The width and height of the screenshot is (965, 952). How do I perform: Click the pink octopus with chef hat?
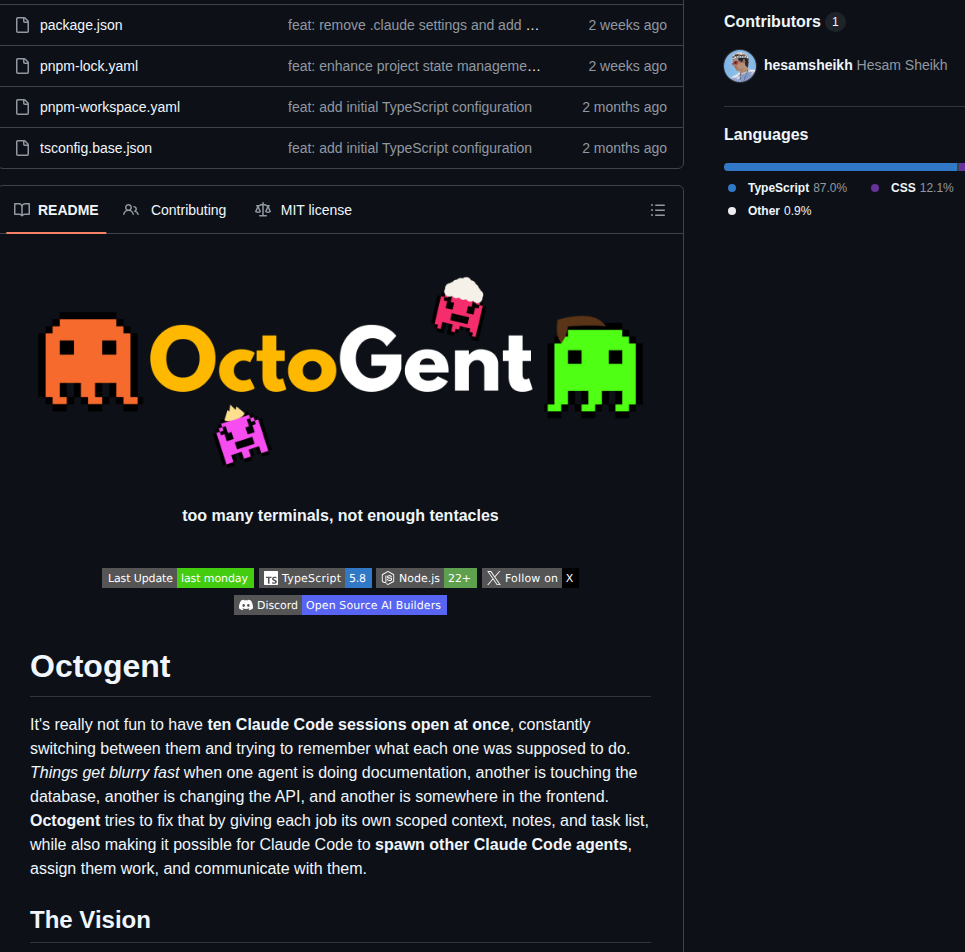coord(460,308)
